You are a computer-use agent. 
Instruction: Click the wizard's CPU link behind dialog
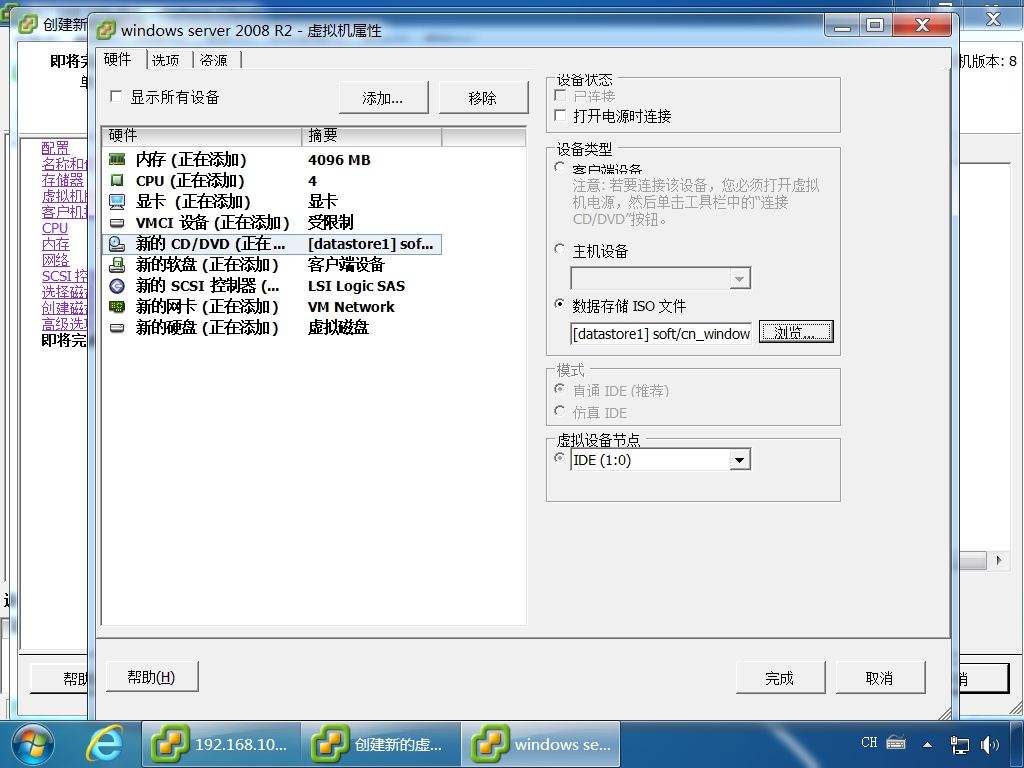55,228
